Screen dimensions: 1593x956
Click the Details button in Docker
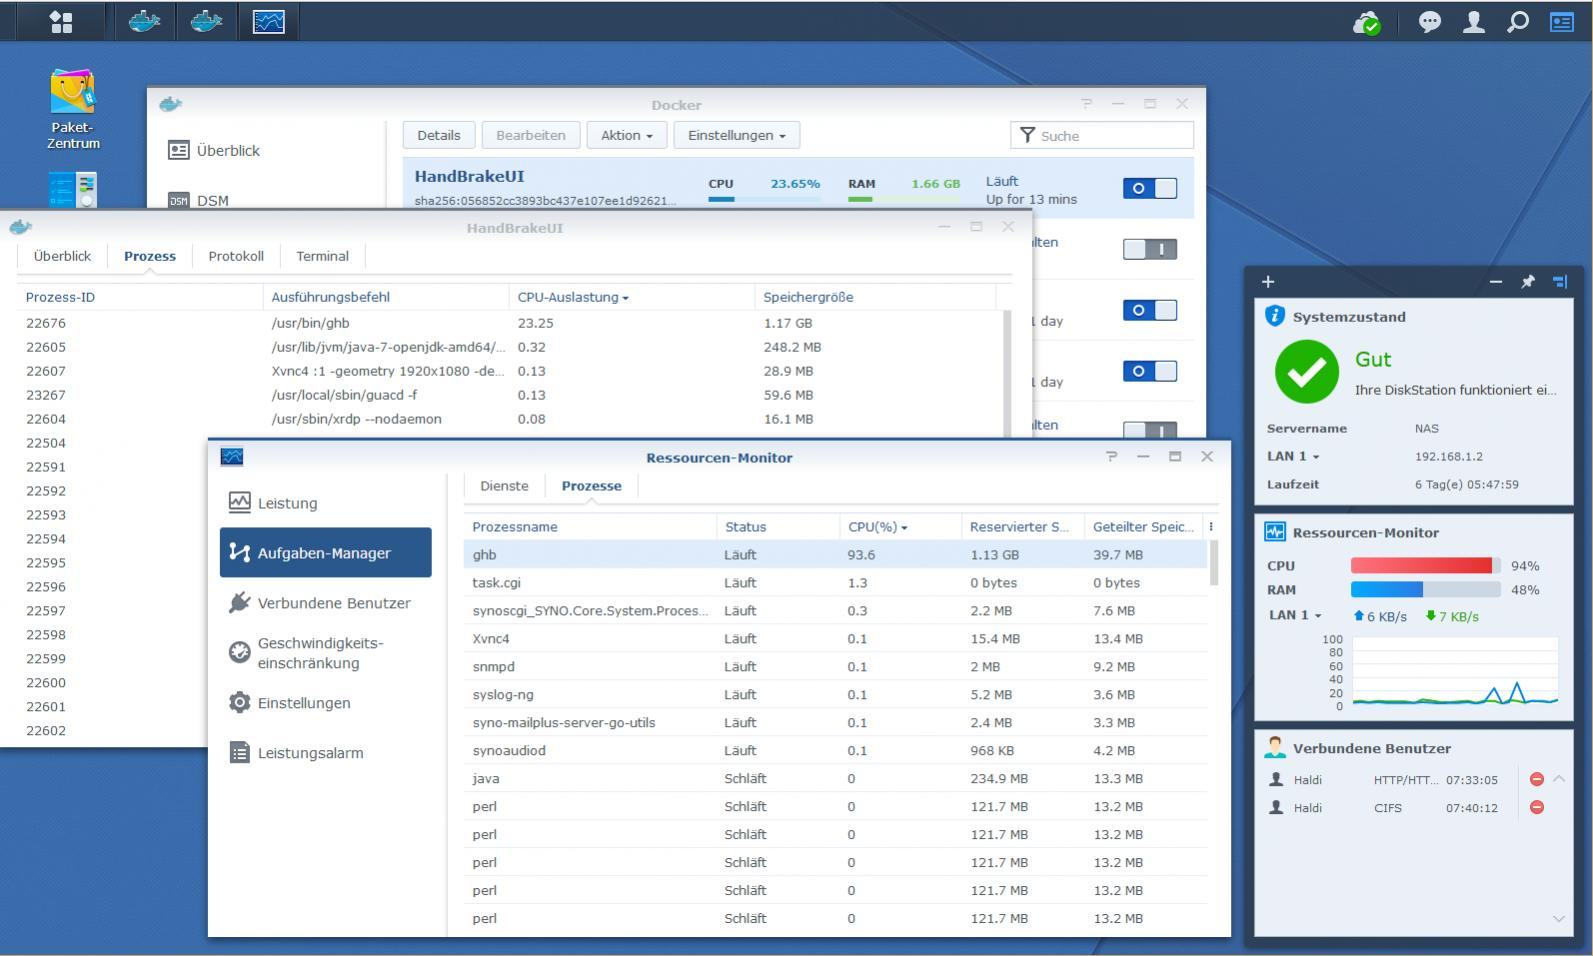pos(439,135)
